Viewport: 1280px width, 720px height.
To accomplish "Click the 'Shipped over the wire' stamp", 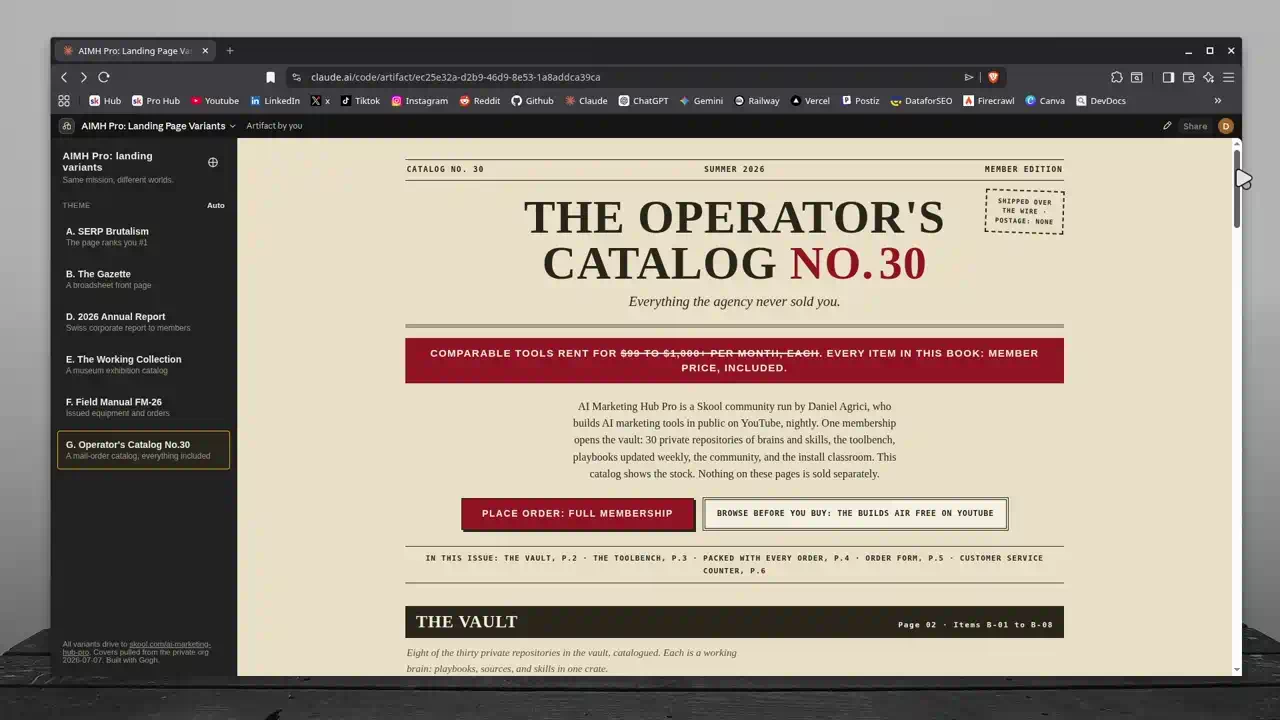I will pos(1024,211).
